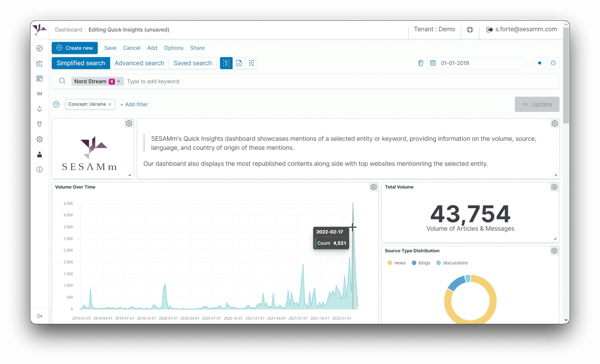Click the Dashboard breadcrumb link
The width and height of the screenshot is (600, 364).
pos(68,29)
